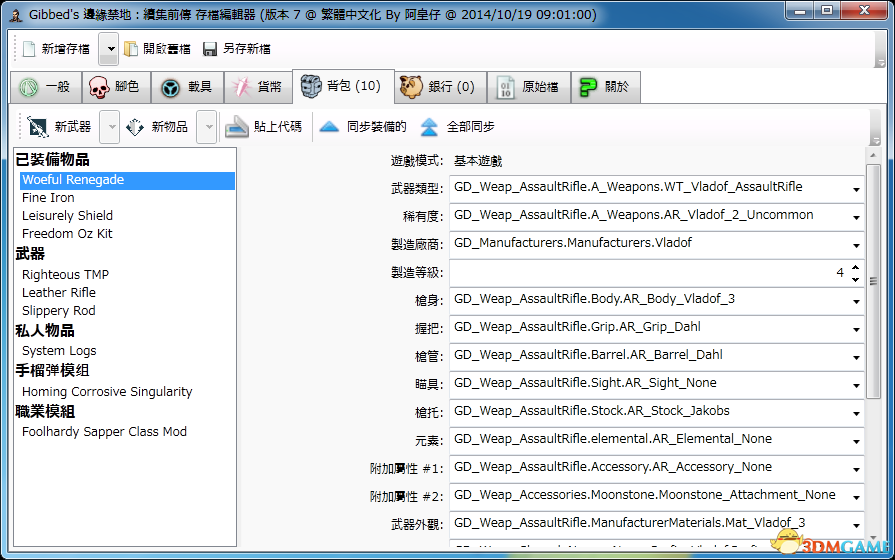Open the dropdown arrow next to 新增存檔

109,49
